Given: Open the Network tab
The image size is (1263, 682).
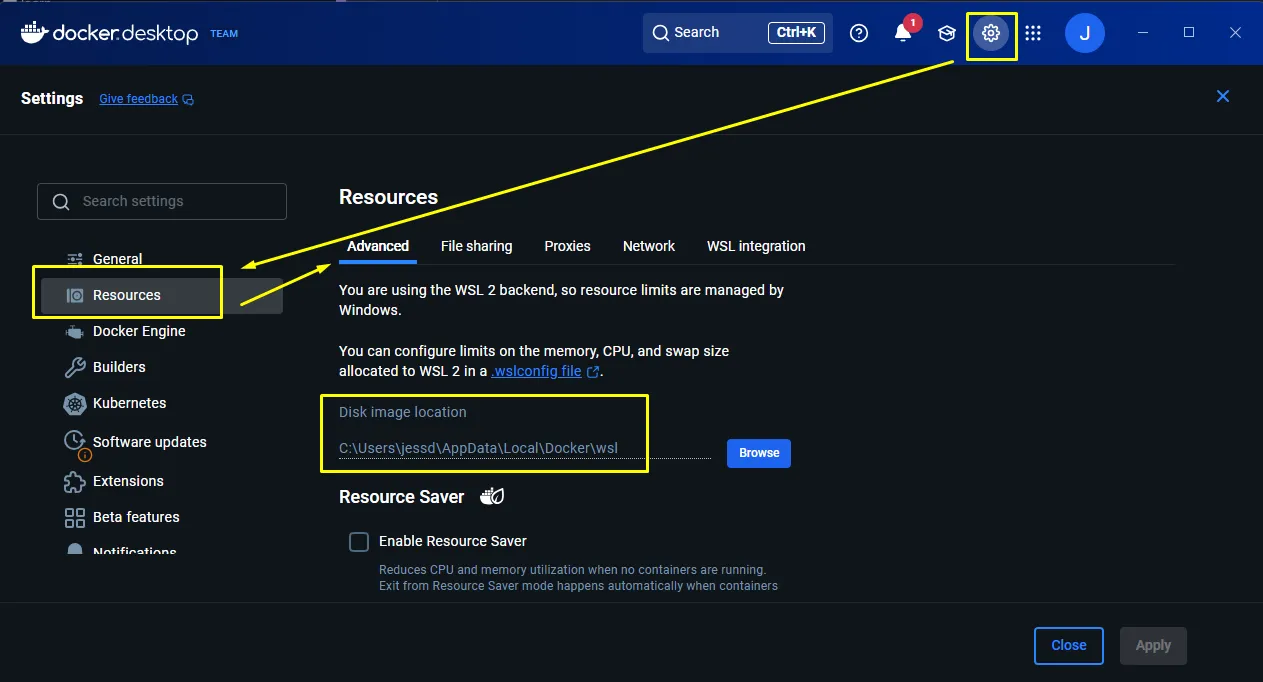Looking at the screenshot, I should pos(648,246).
